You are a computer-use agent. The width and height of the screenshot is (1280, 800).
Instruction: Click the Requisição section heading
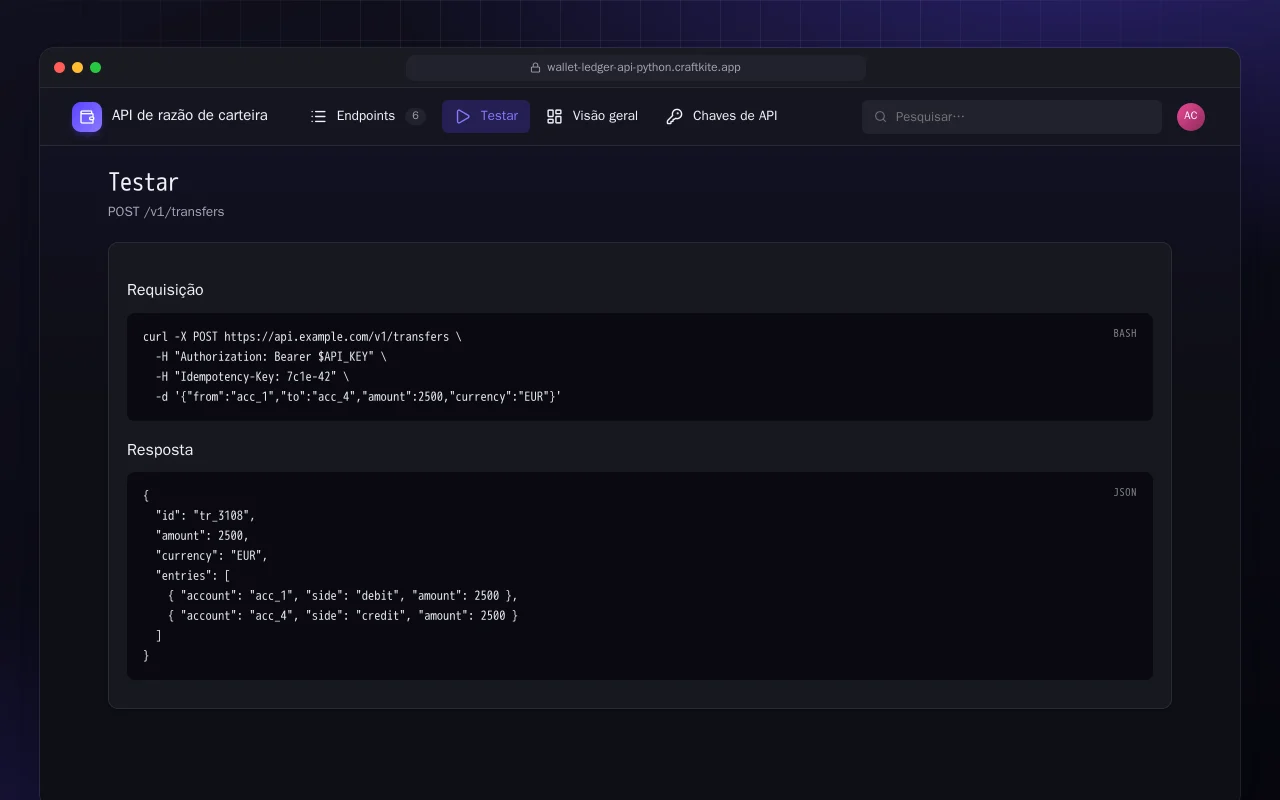click(x=165, y=290)
